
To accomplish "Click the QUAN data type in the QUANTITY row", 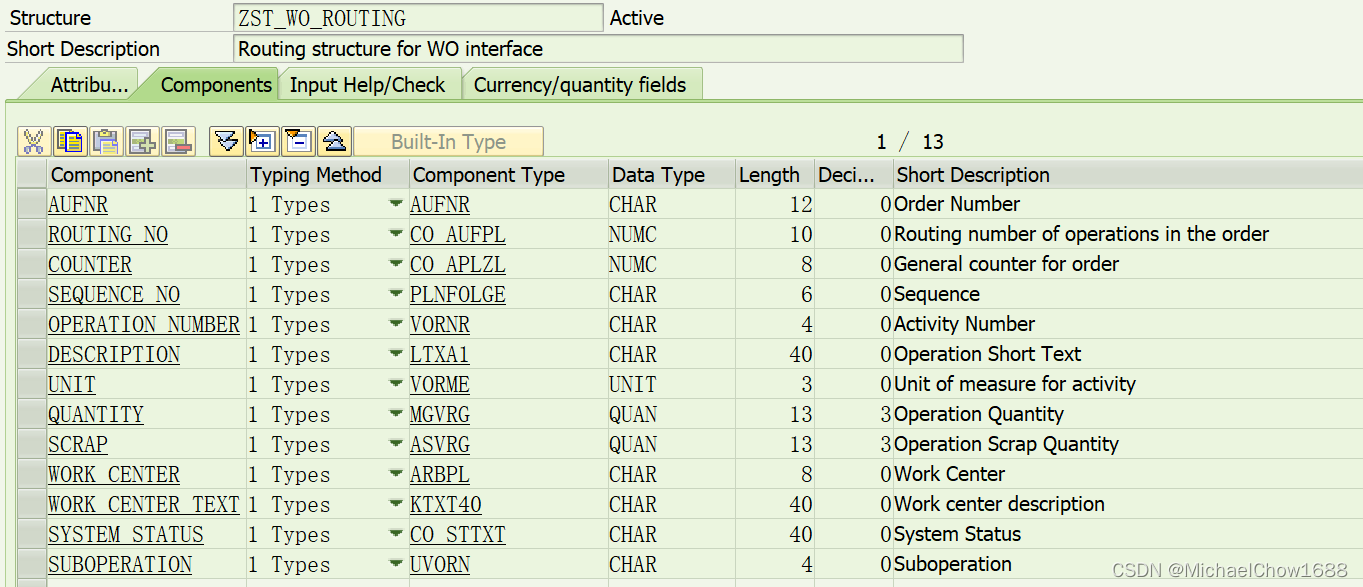I will (x=633, y=415).
